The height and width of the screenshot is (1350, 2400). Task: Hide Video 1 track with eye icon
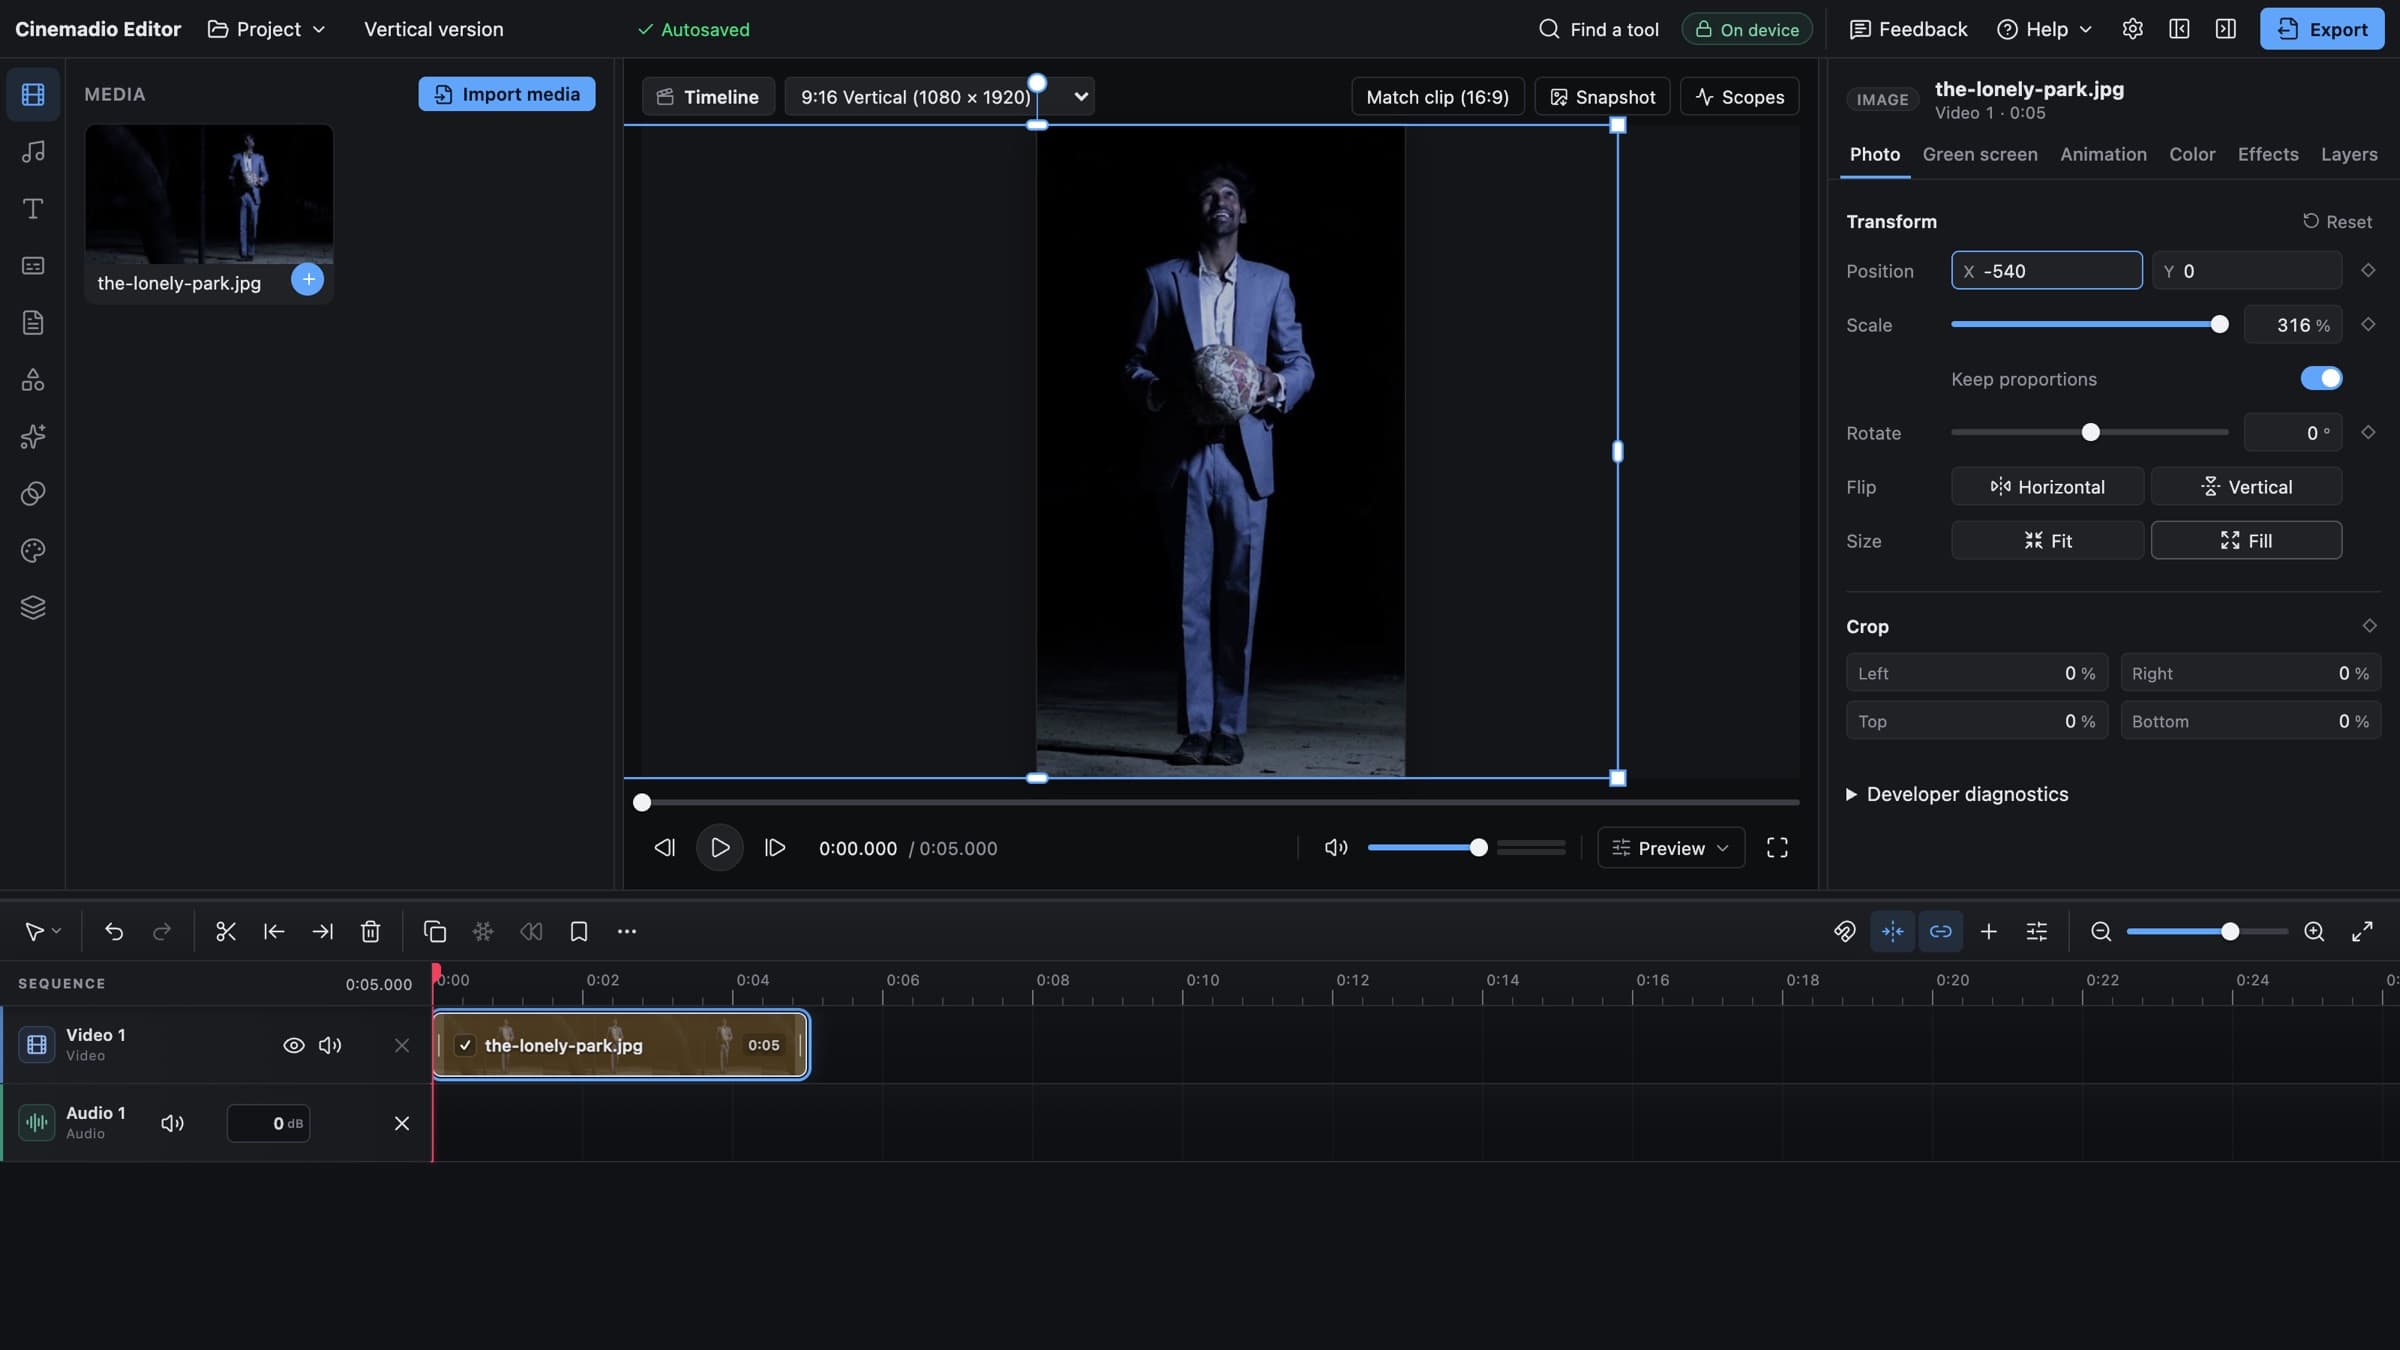click(x=293, y=1046)
